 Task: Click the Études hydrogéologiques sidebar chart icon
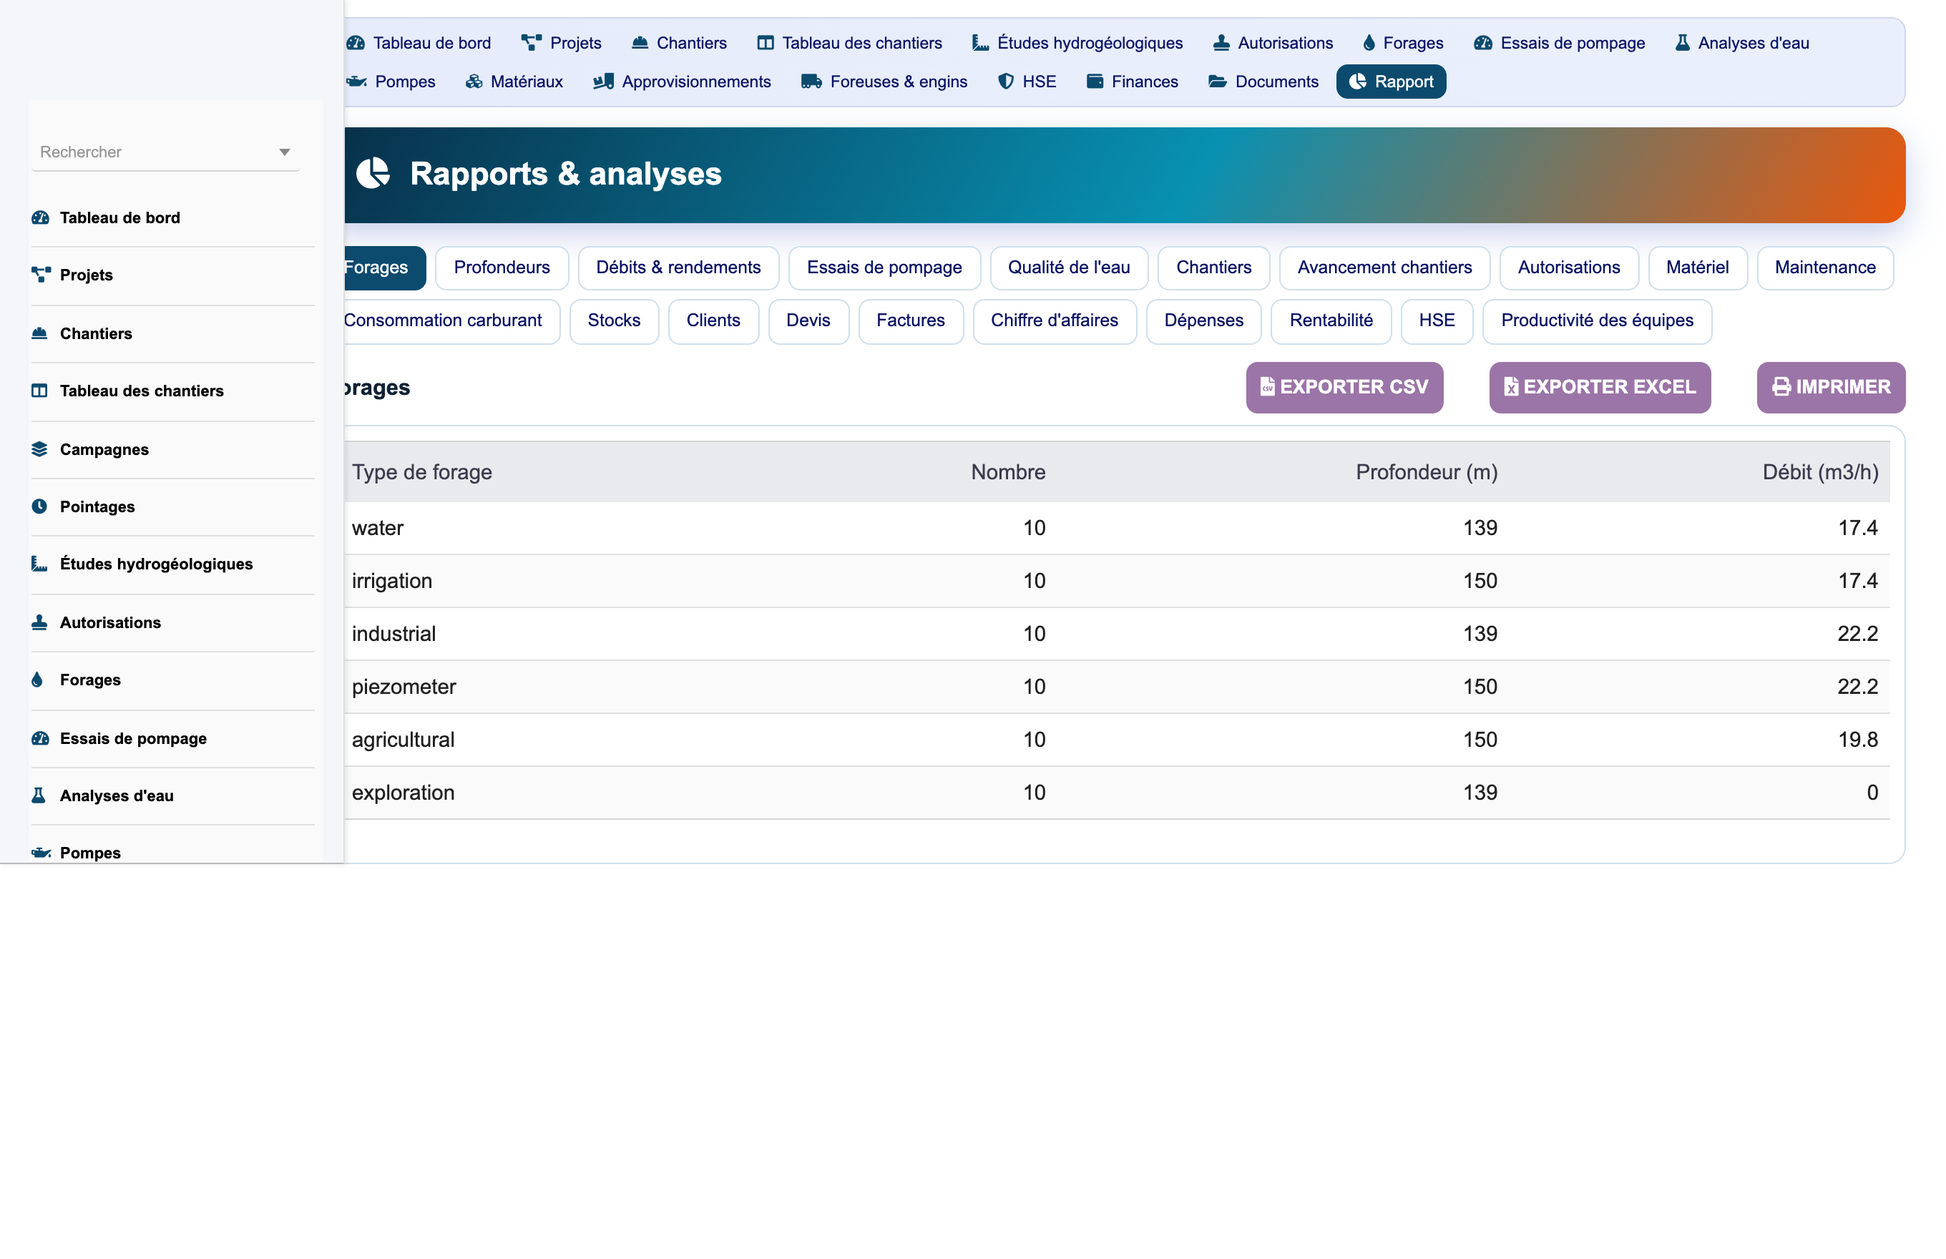pyautogui.click(x=40, y=564)
